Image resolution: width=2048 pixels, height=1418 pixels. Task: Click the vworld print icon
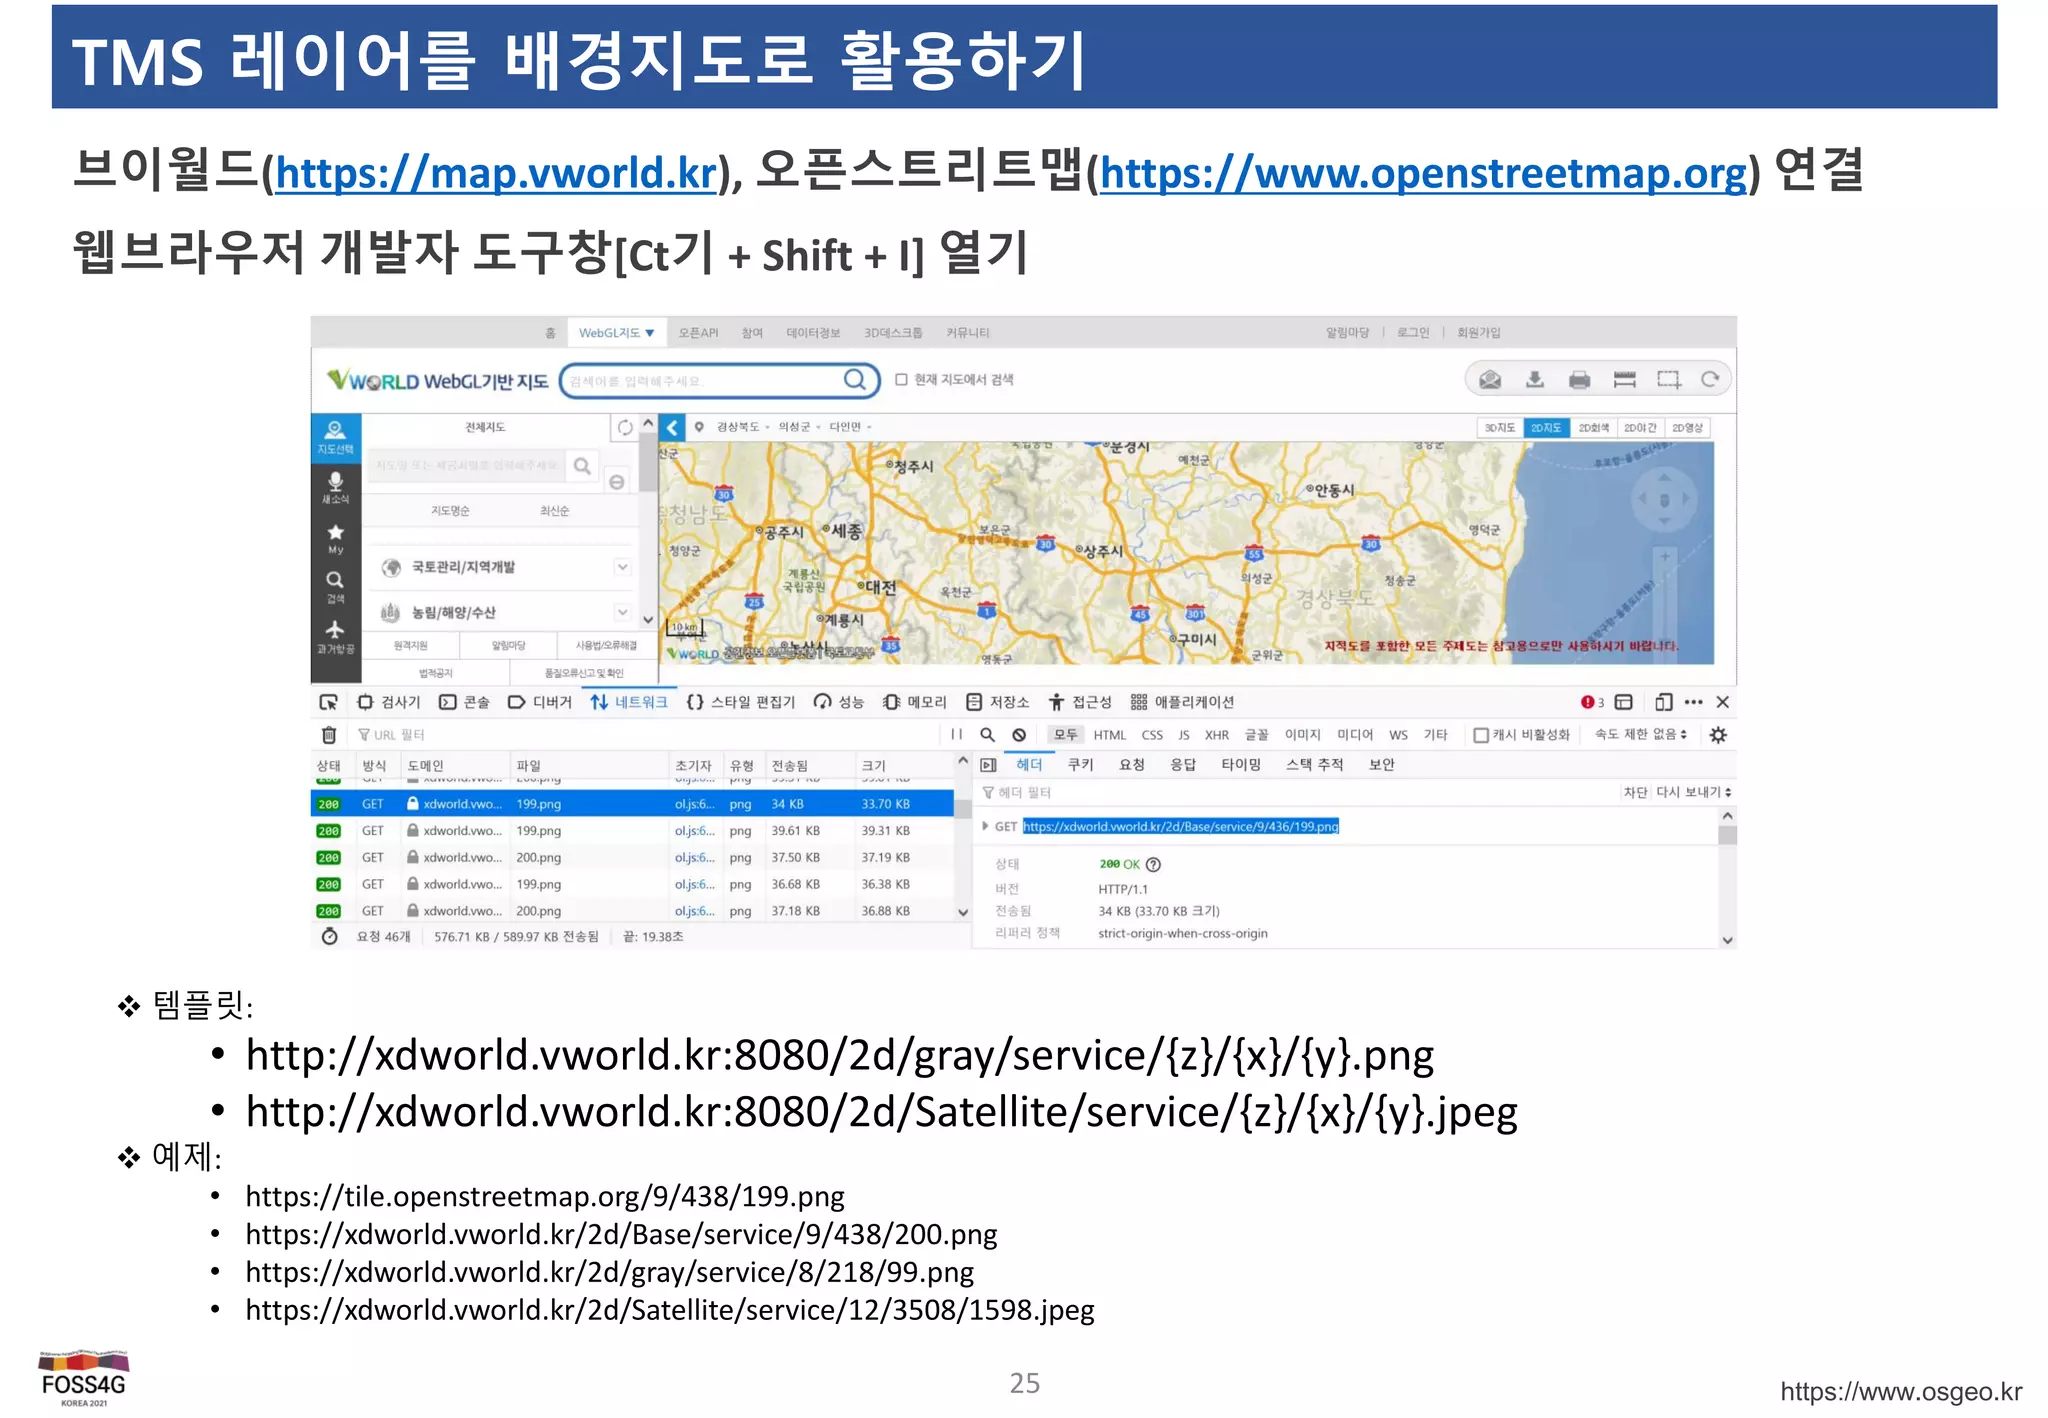click(x=1580, y=380)
